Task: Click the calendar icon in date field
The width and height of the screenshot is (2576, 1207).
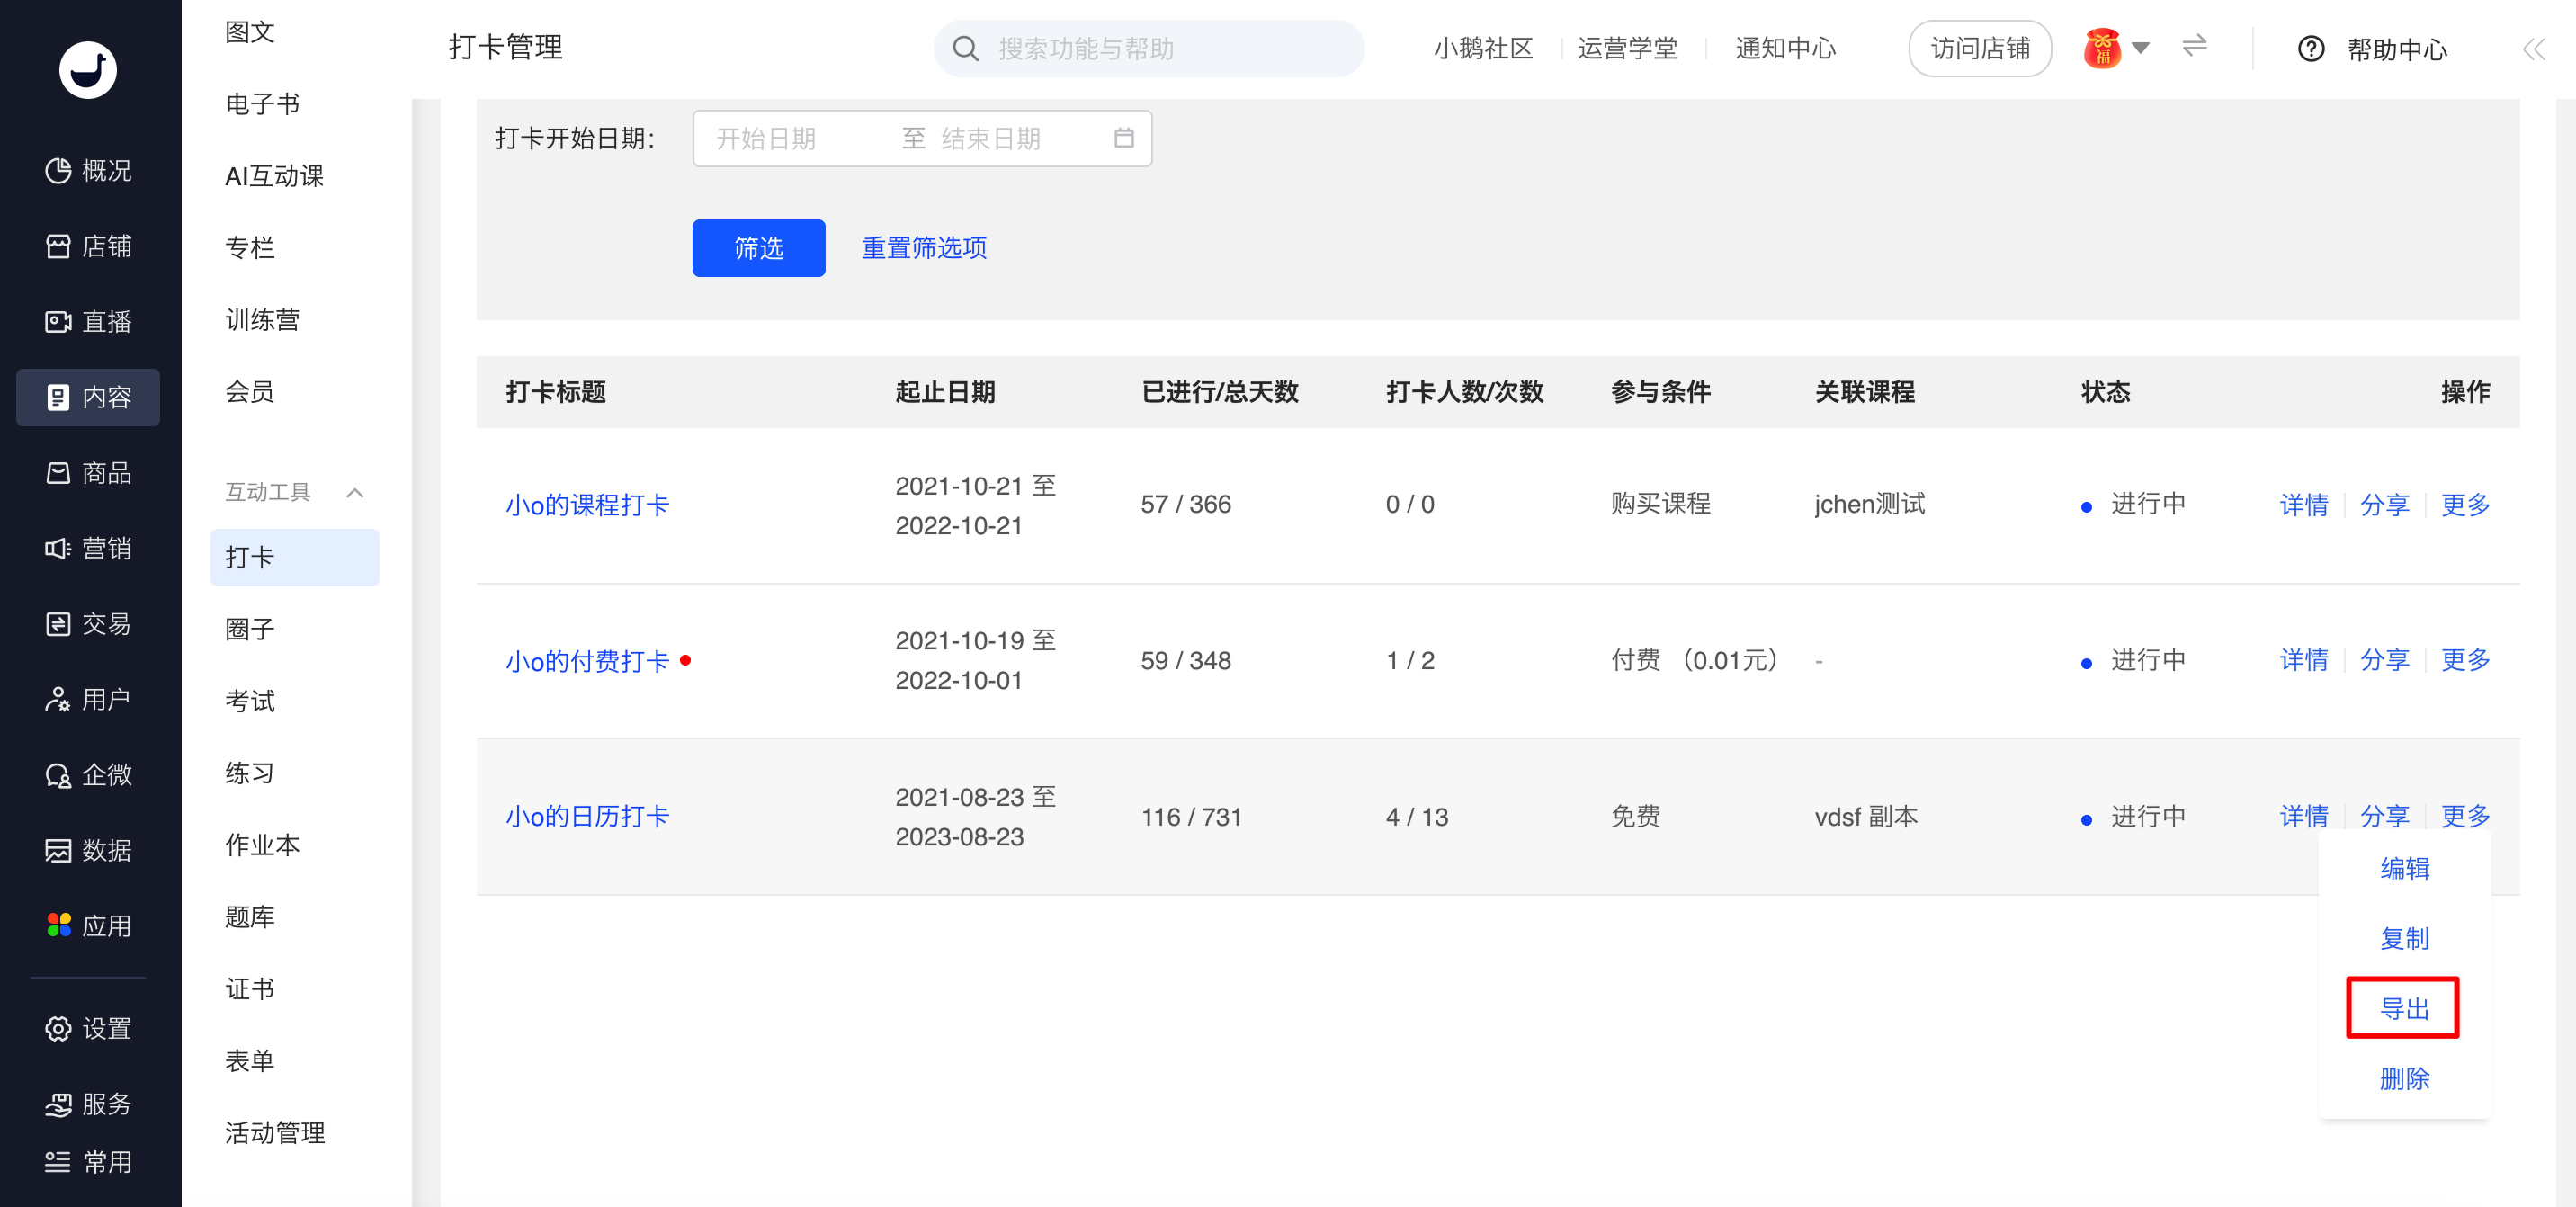Action: (x=1124, y=138)
